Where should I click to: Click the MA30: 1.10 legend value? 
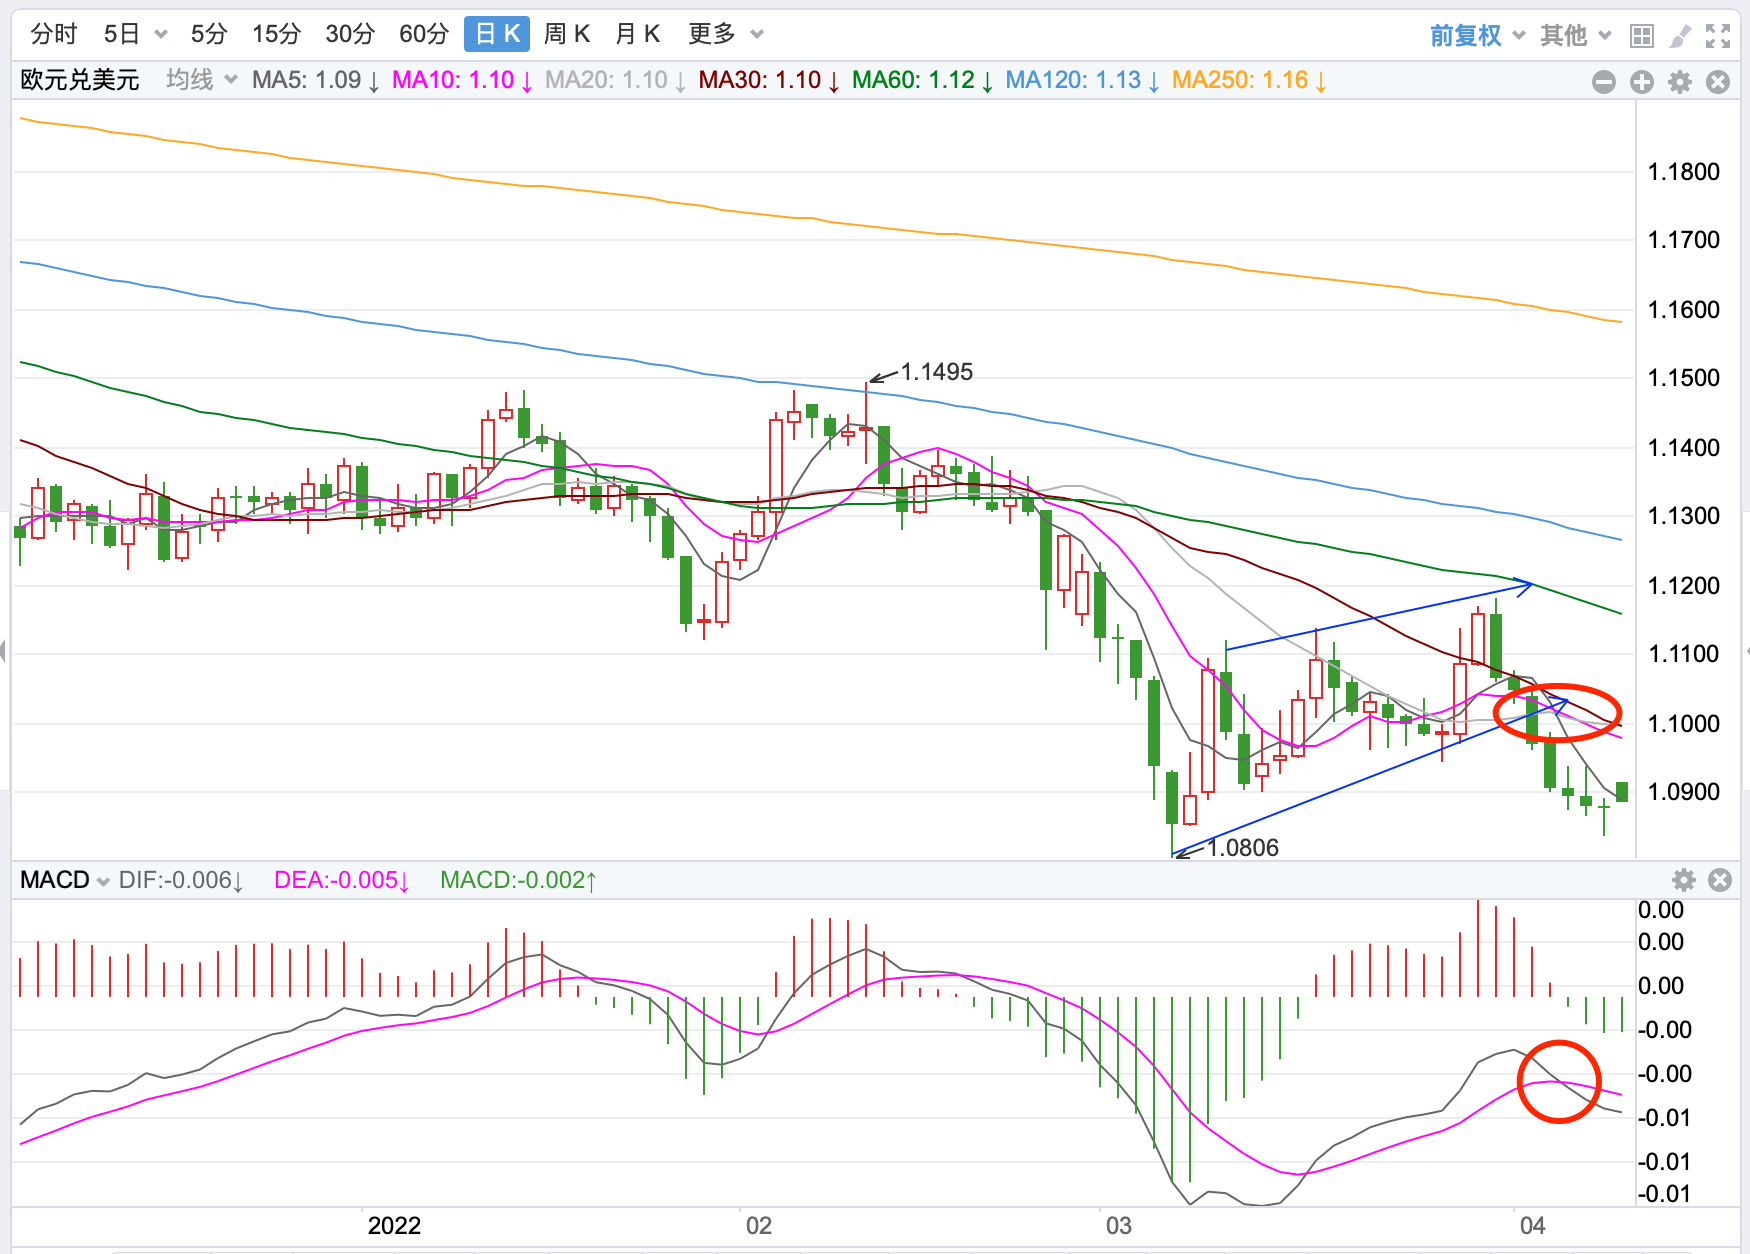click(769, 80)
